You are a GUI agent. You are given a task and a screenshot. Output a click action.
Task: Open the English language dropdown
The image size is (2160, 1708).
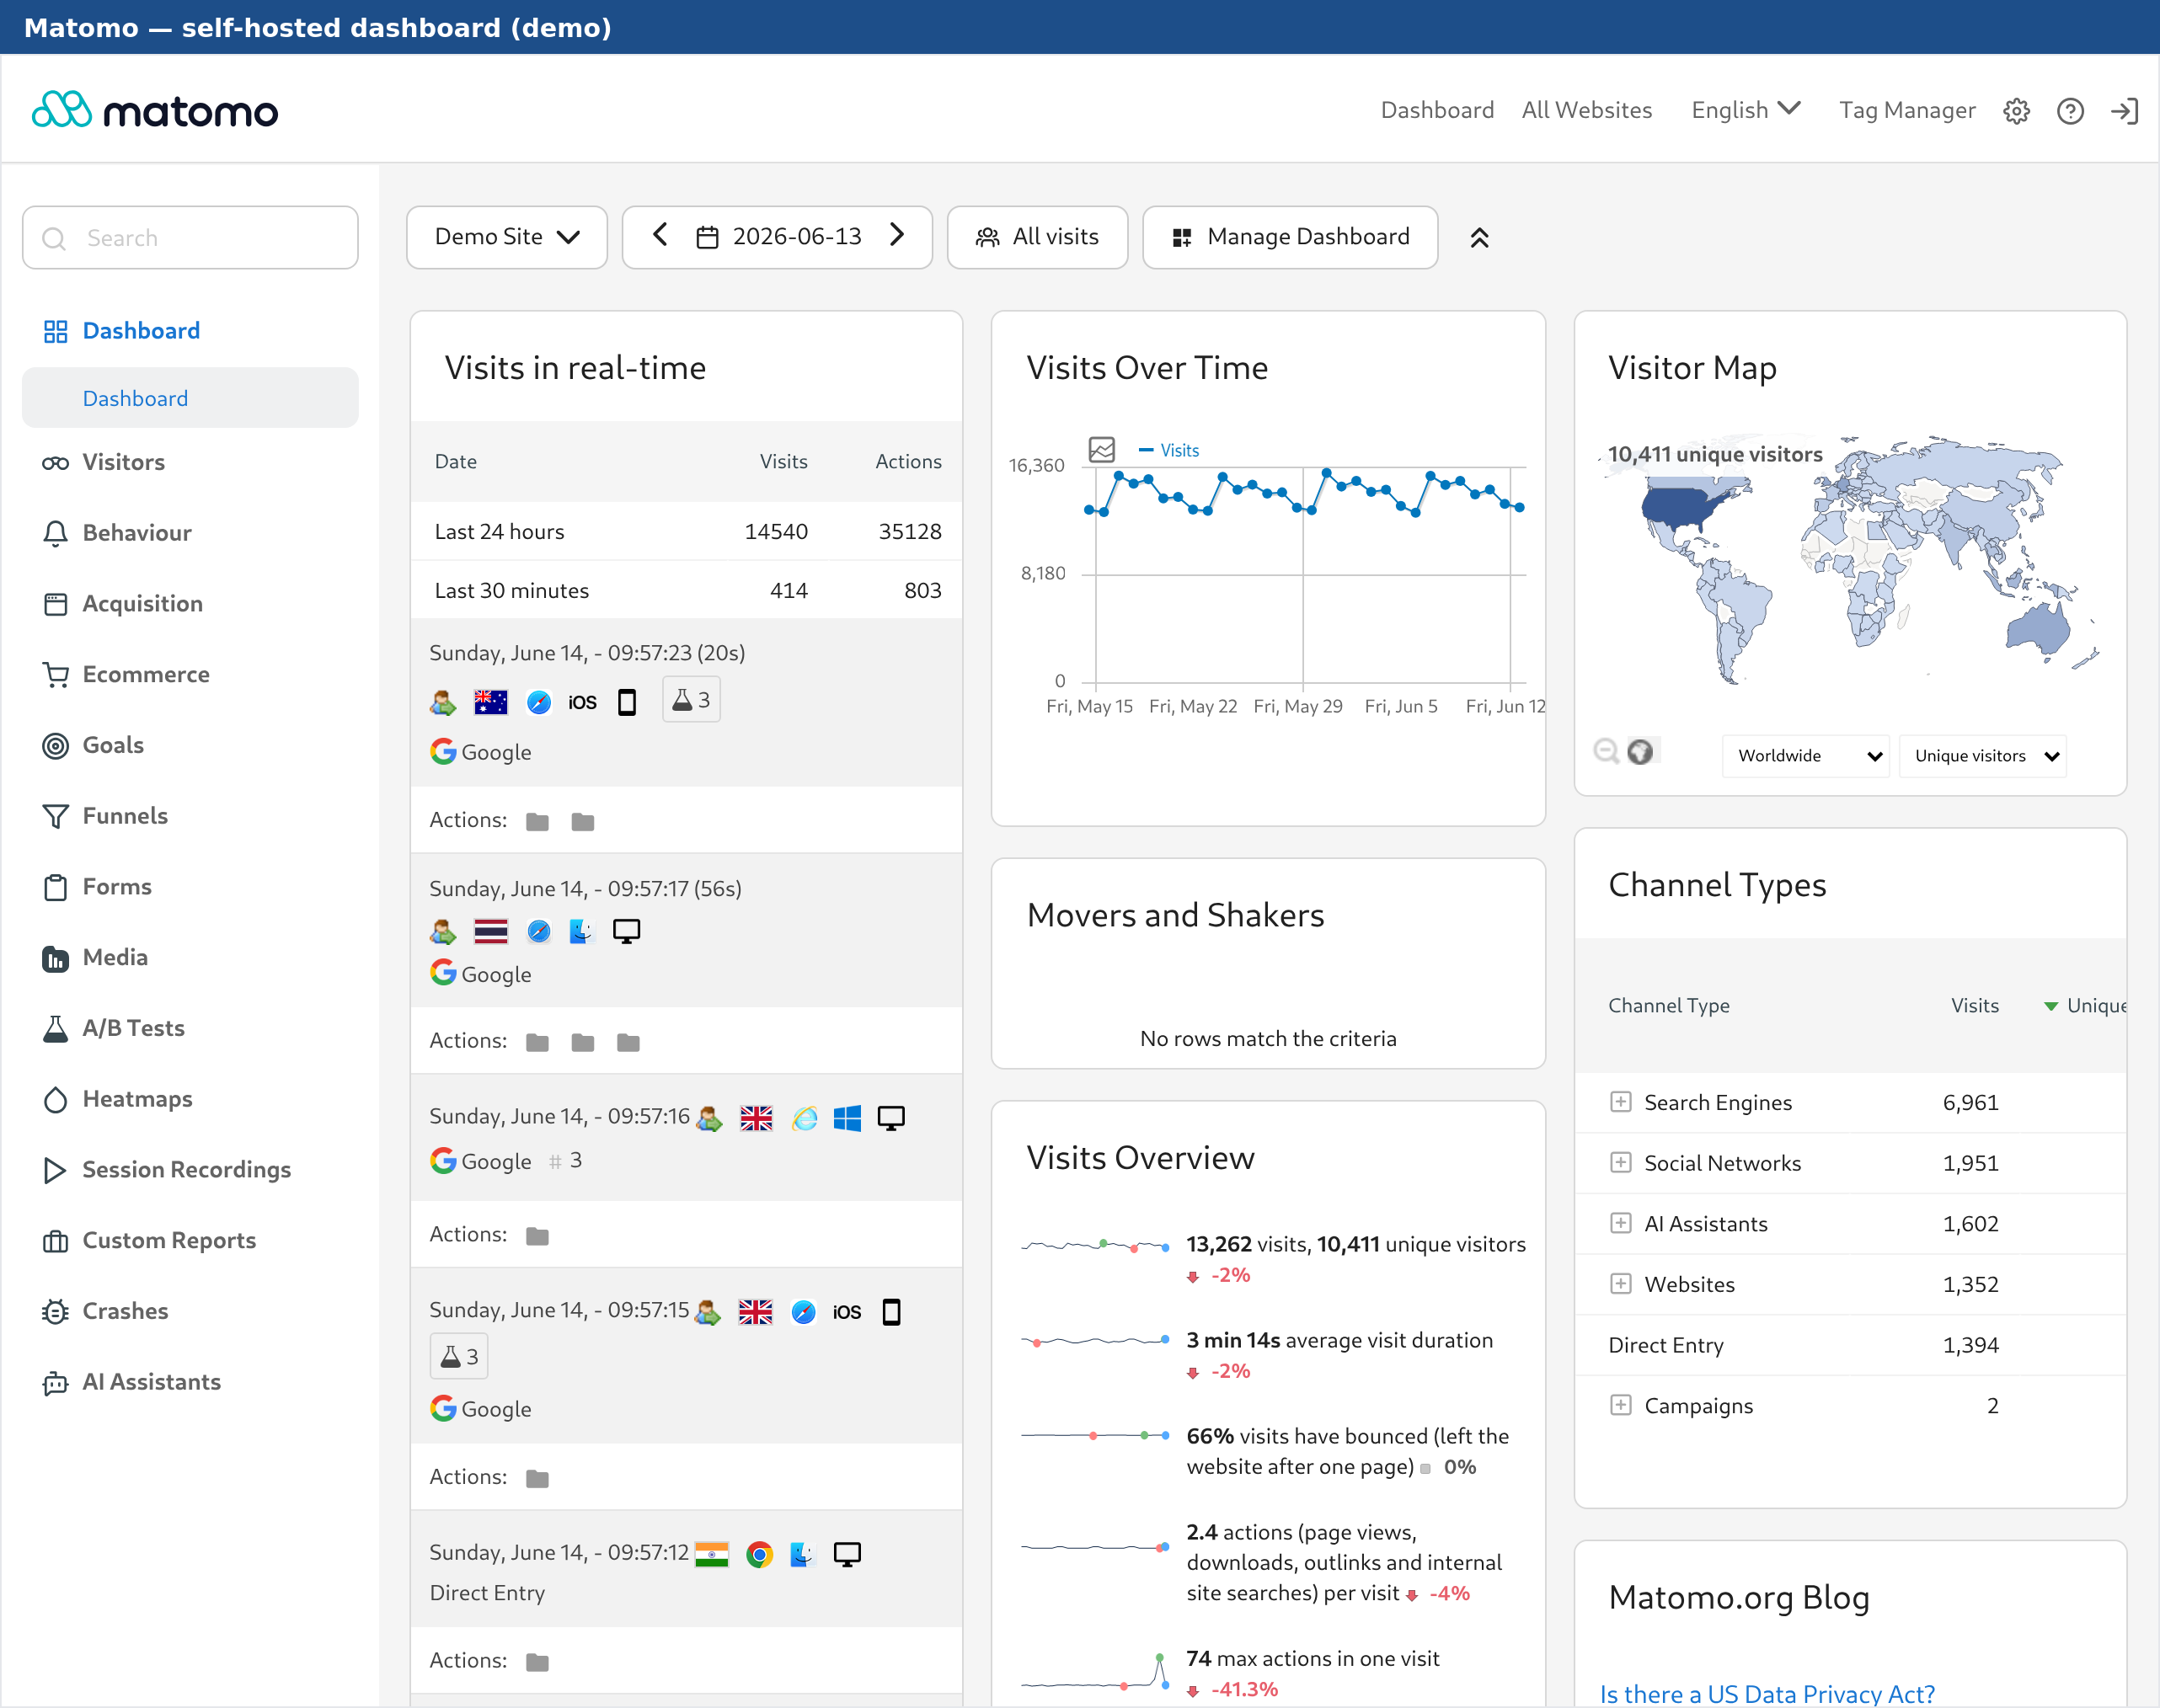click(x=1746, y=110)
